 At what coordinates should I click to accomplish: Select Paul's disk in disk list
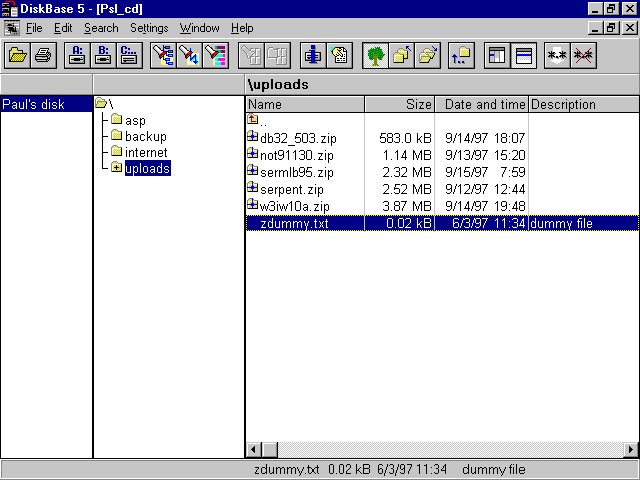click(32, 104)
